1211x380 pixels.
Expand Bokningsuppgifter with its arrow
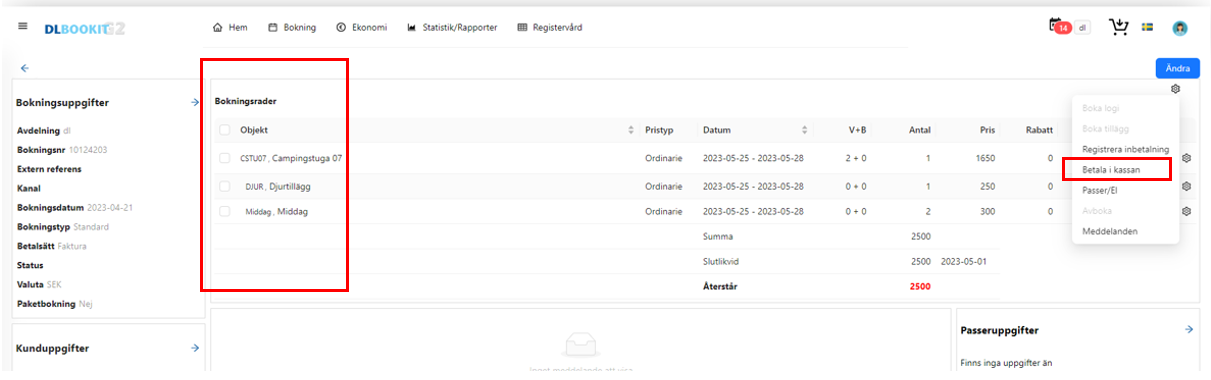[195, 103]
